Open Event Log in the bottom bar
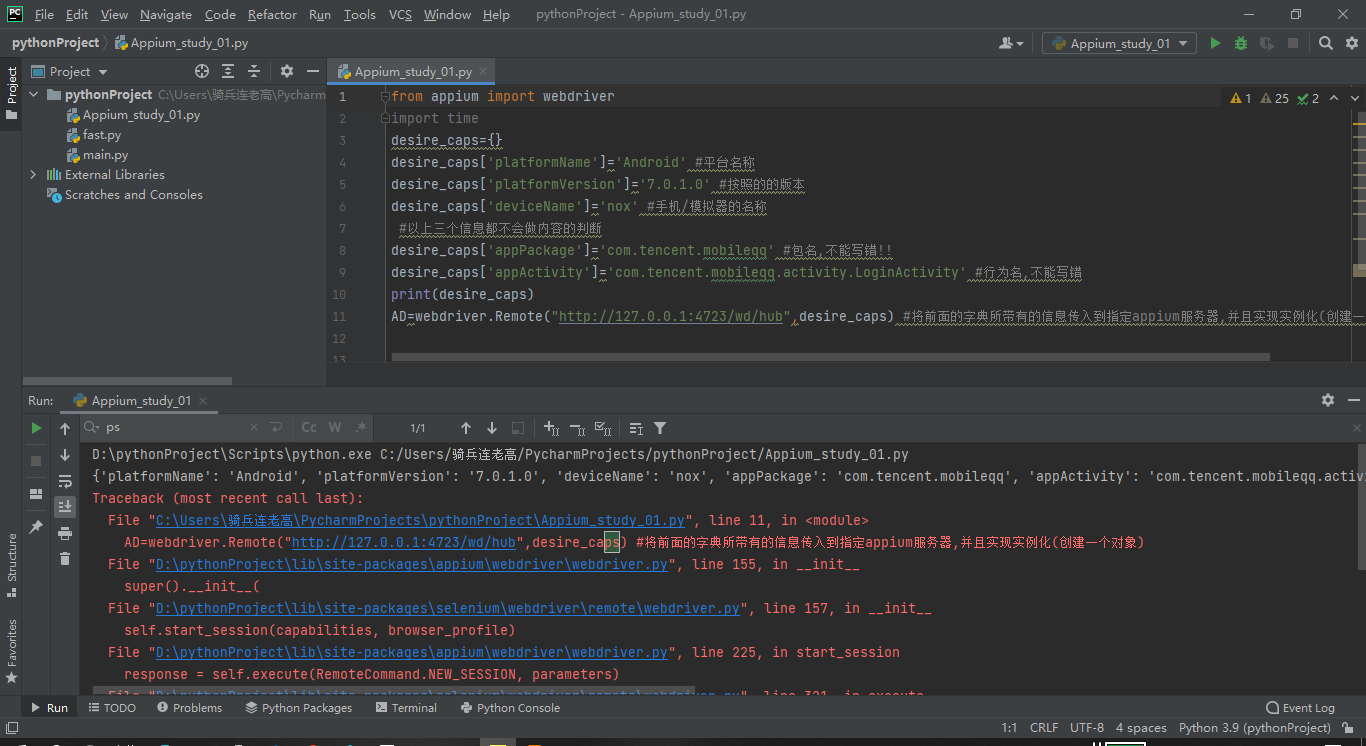 tap(1300, 708)
